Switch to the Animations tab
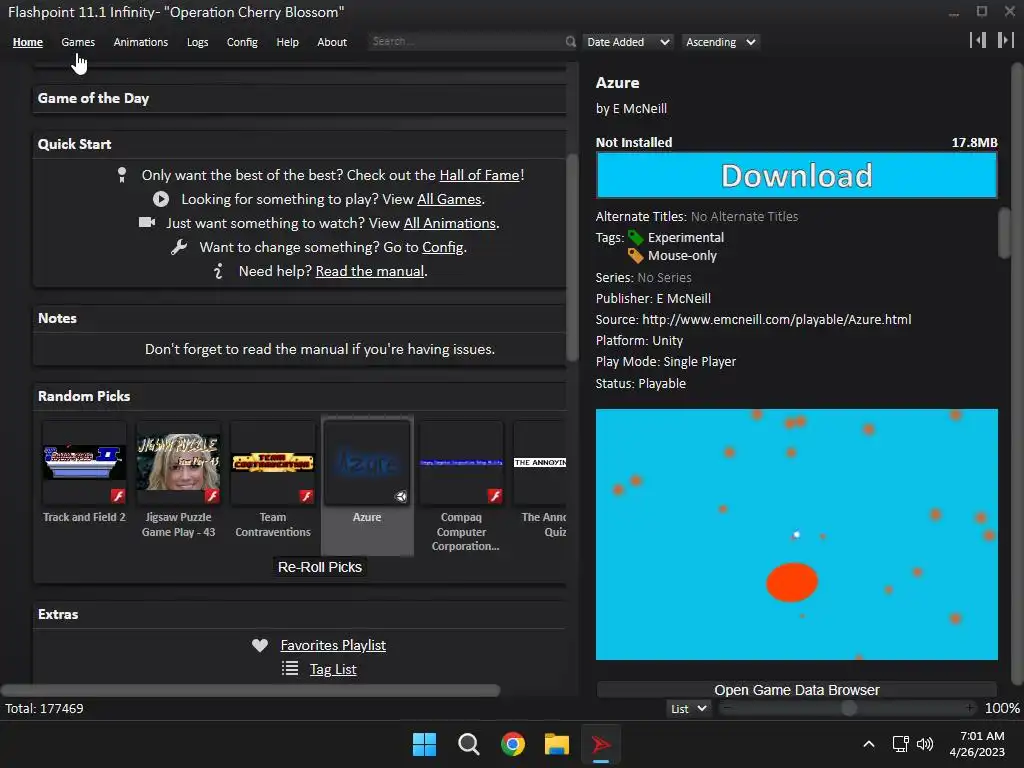Screen dimensions: 1024x768 click(140, 42)
